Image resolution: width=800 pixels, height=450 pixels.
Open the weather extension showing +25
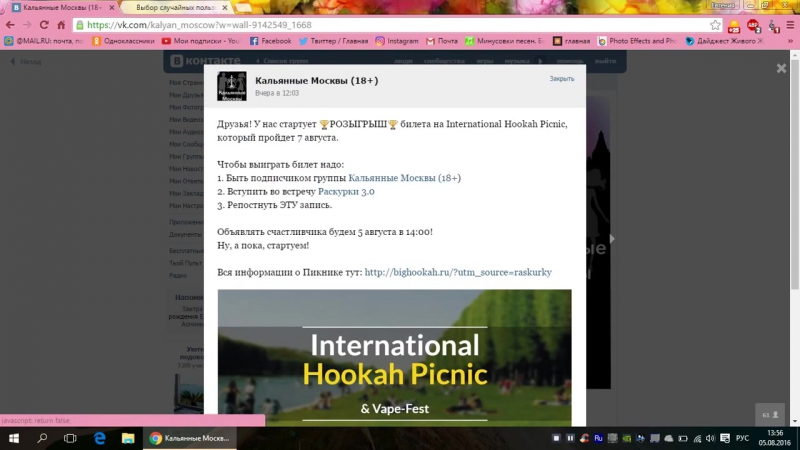(734, 26)
